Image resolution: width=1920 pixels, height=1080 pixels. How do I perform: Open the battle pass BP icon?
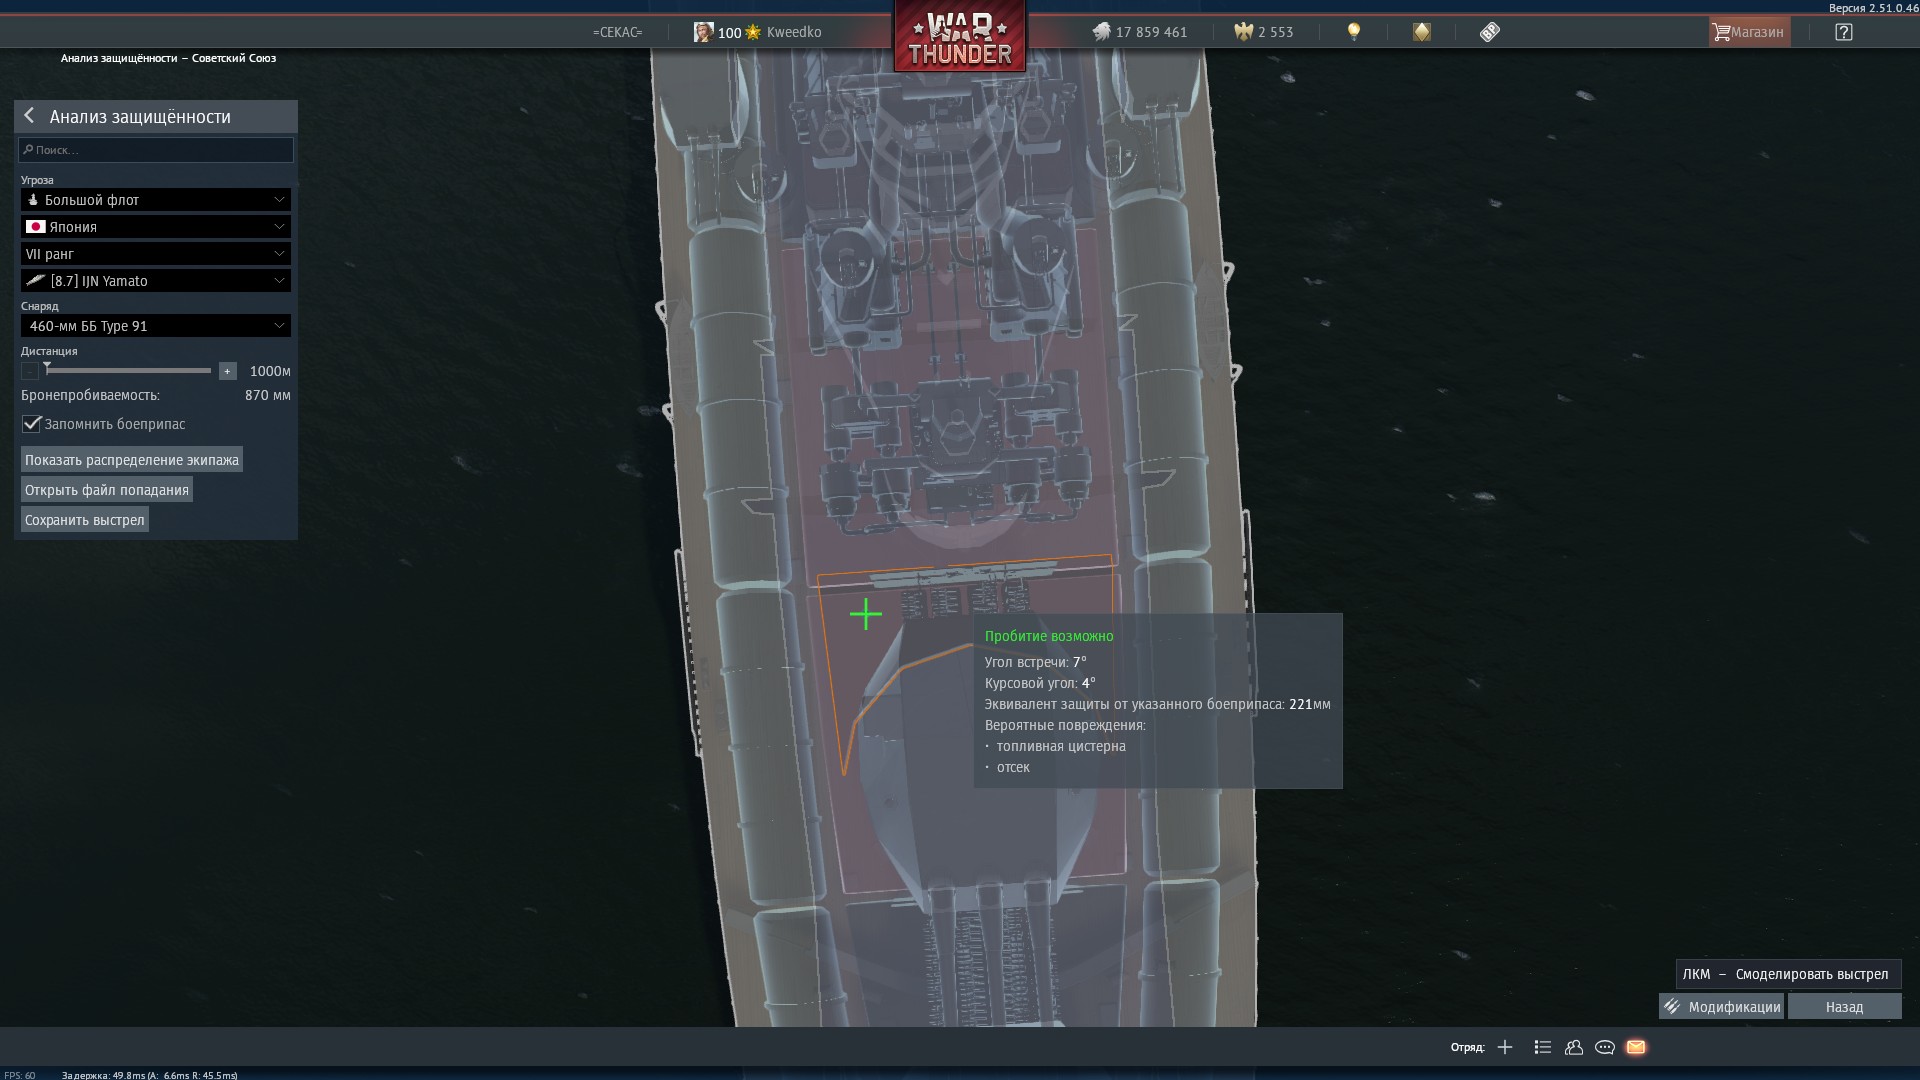(1489, 32)
